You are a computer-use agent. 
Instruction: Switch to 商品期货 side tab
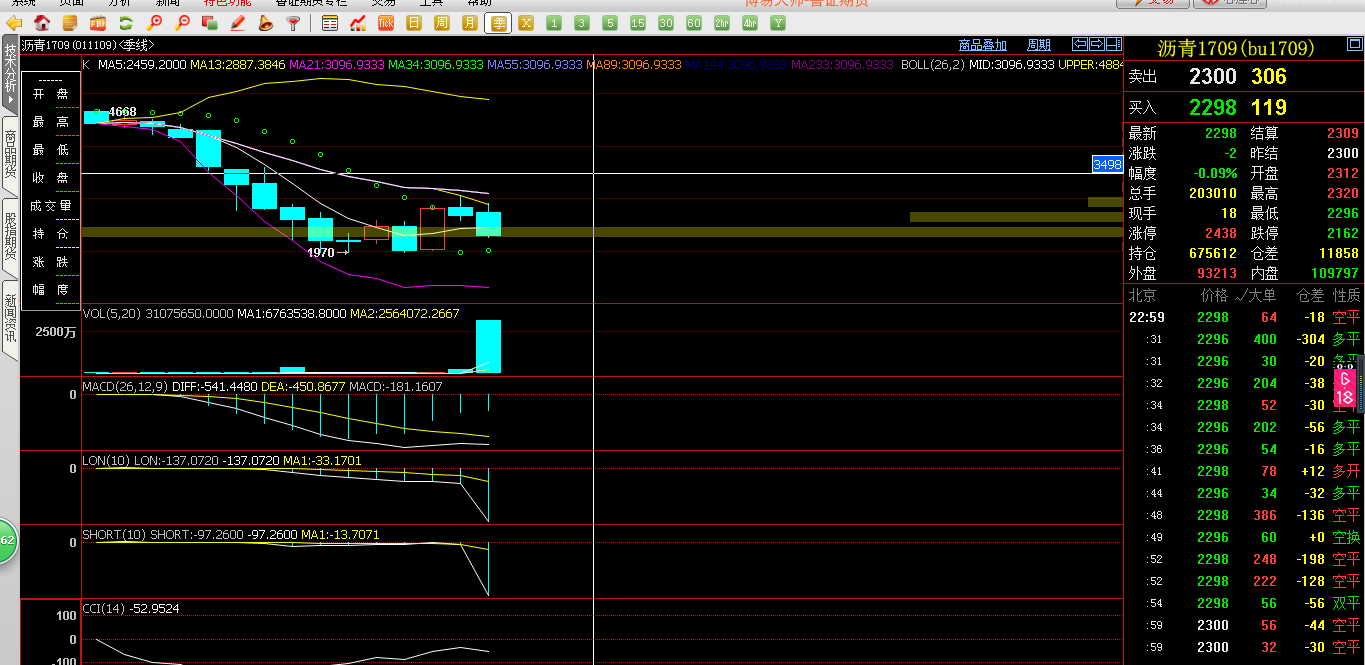(x=10, y=155)
